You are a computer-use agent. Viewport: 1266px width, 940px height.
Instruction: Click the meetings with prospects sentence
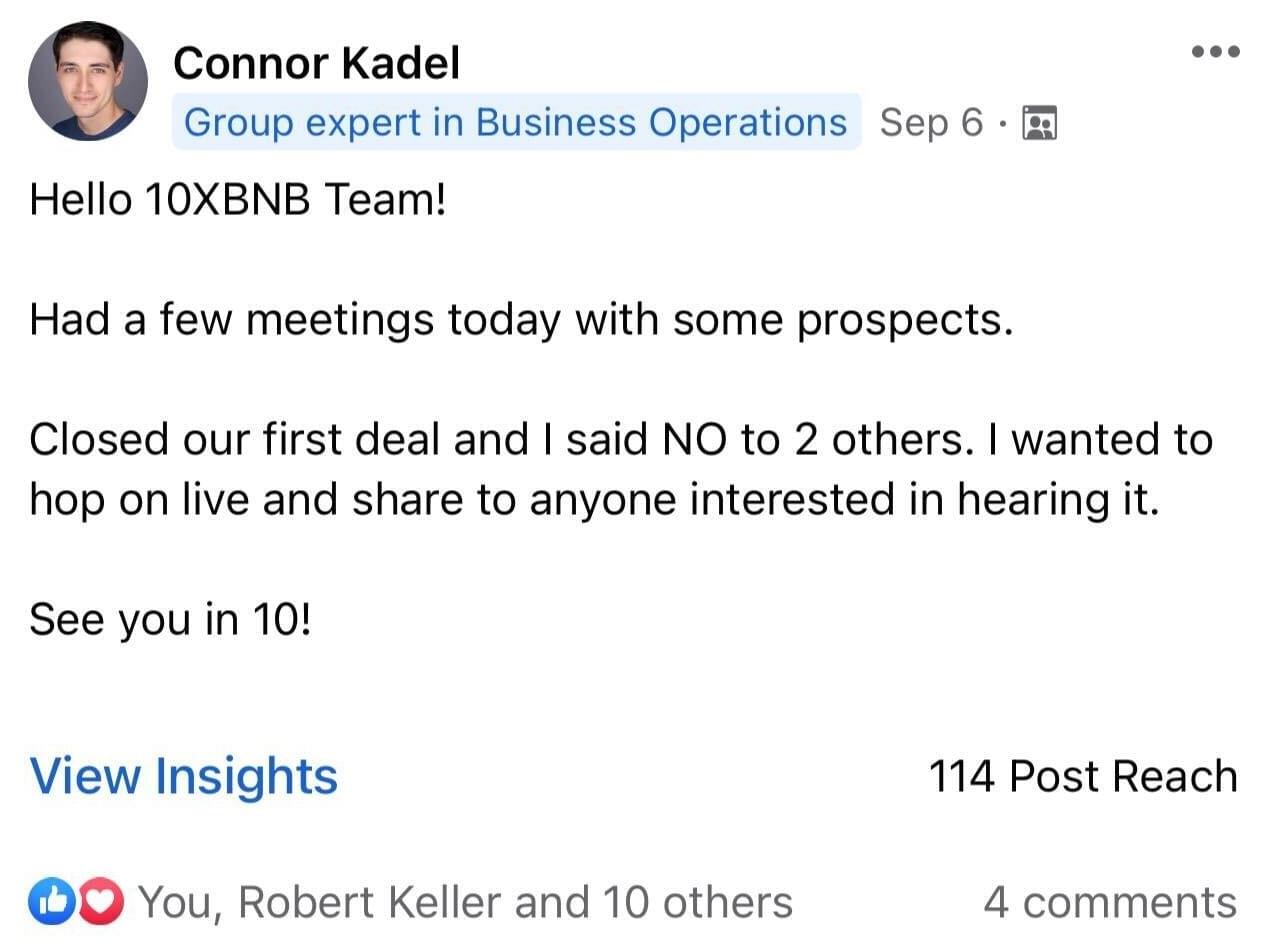click(x=521, y=320)
